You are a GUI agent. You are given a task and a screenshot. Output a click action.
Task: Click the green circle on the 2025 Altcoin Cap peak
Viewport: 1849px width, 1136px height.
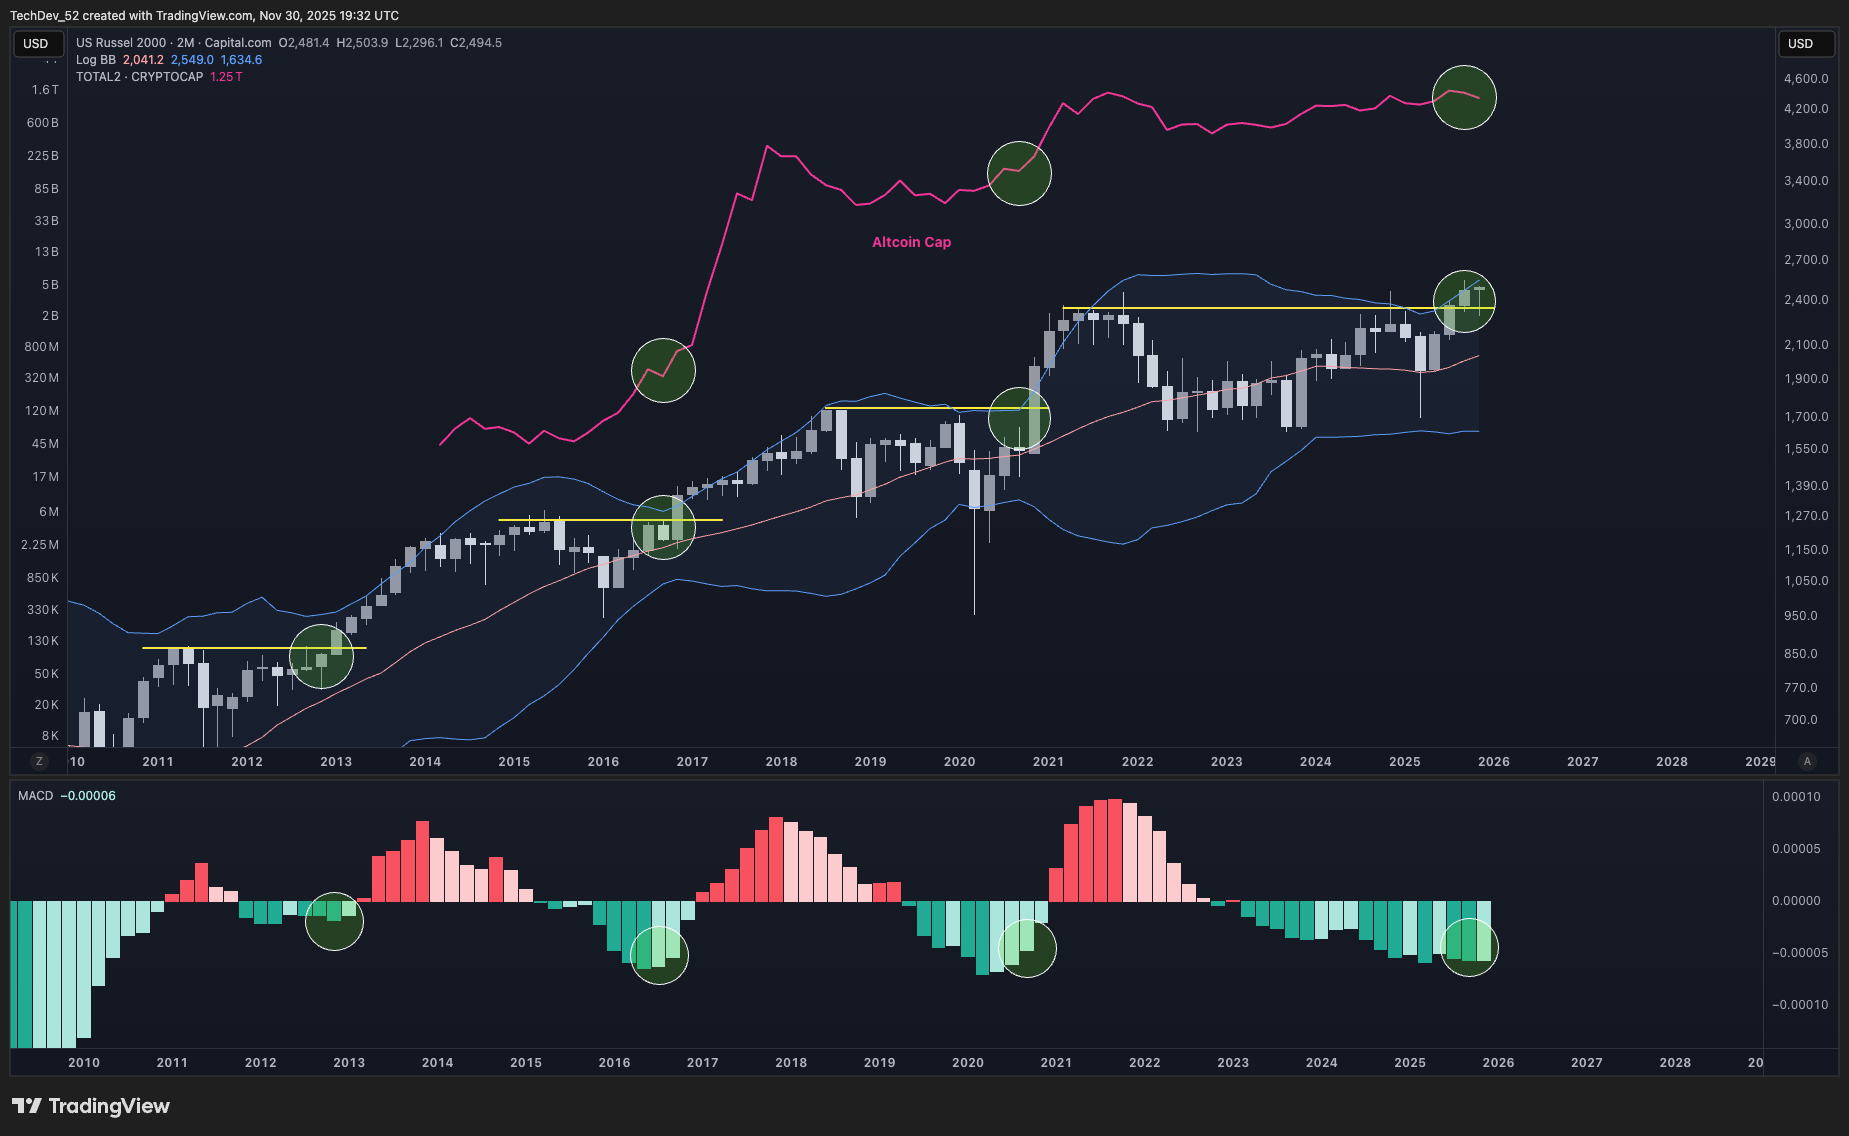pos(1464,97)
